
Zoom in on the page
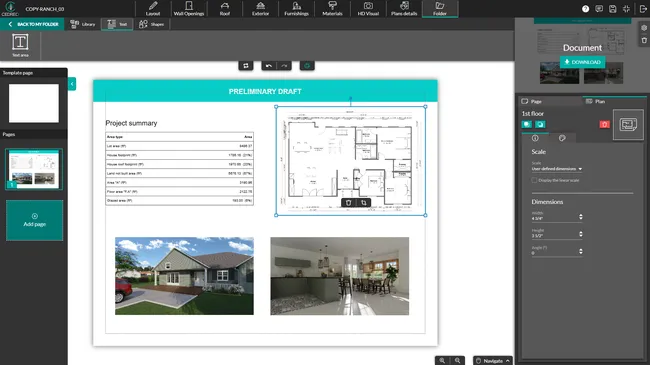(442, 361)
